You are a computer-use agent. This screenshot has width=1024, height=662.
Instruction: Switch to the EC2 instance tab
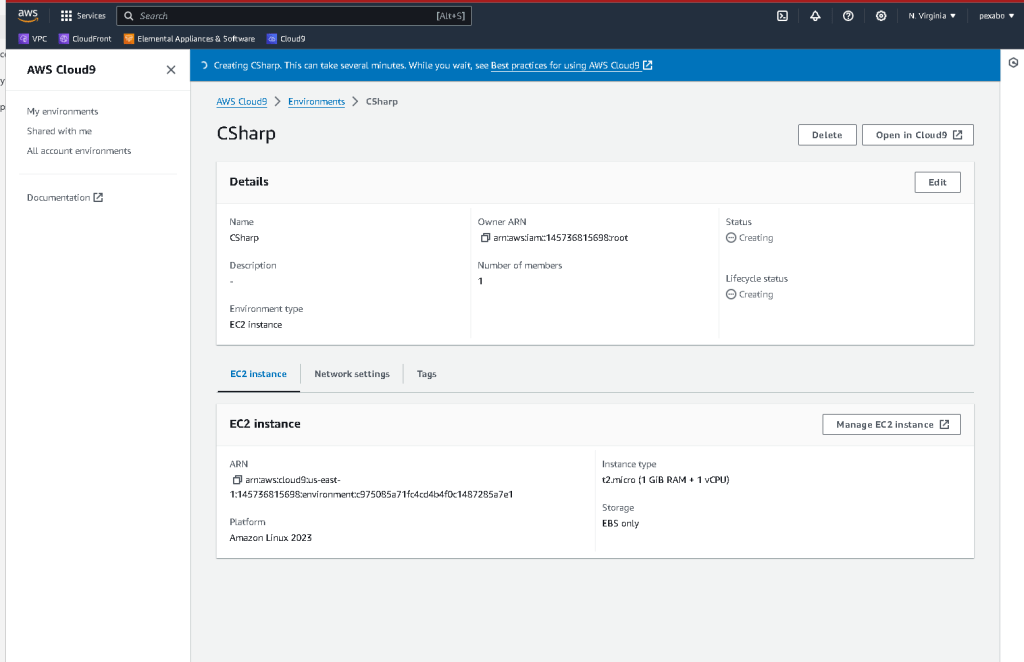click(x=259, y=374)
